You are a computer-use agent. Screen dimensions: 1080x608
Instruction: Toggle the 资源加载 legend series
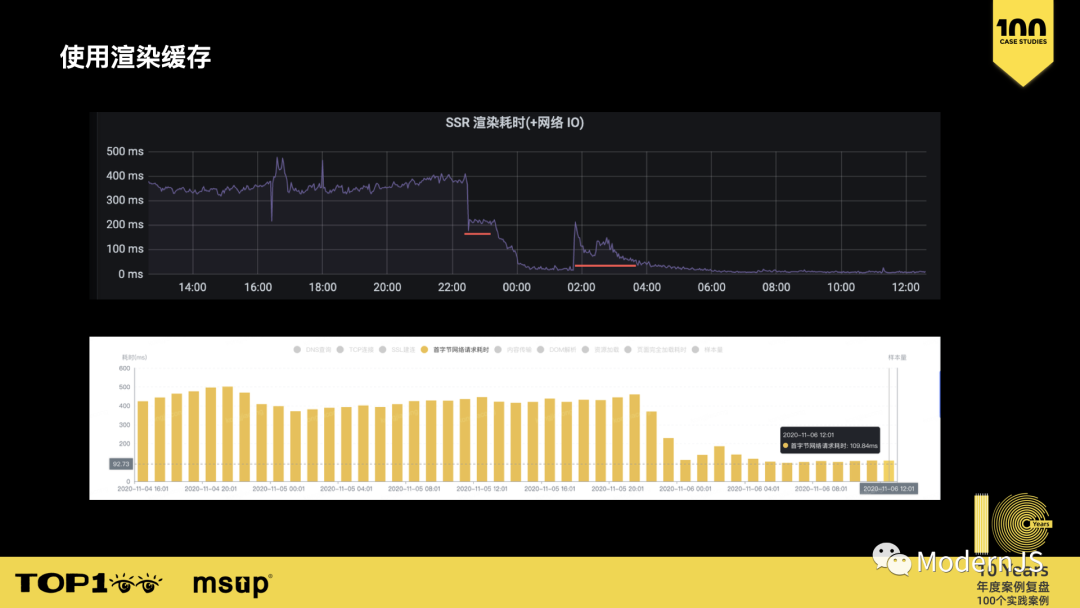pos(600,350)
